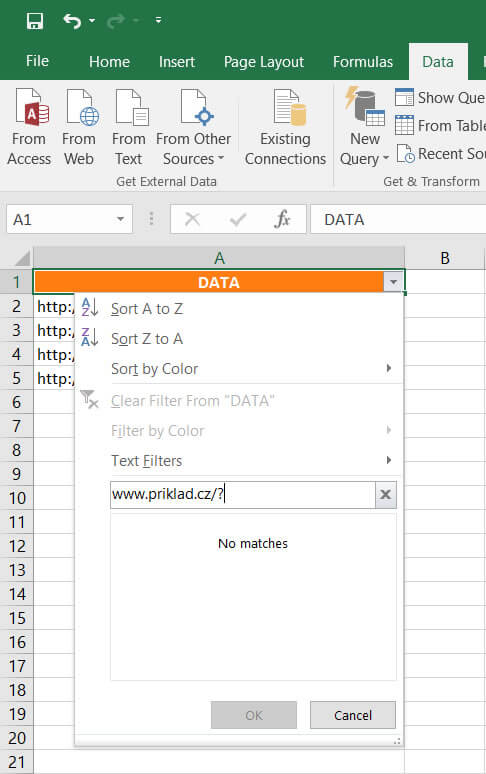Screen dimensions: 486x774
Task: Click cell A4 starting with http:
Action: pos(54,354)
